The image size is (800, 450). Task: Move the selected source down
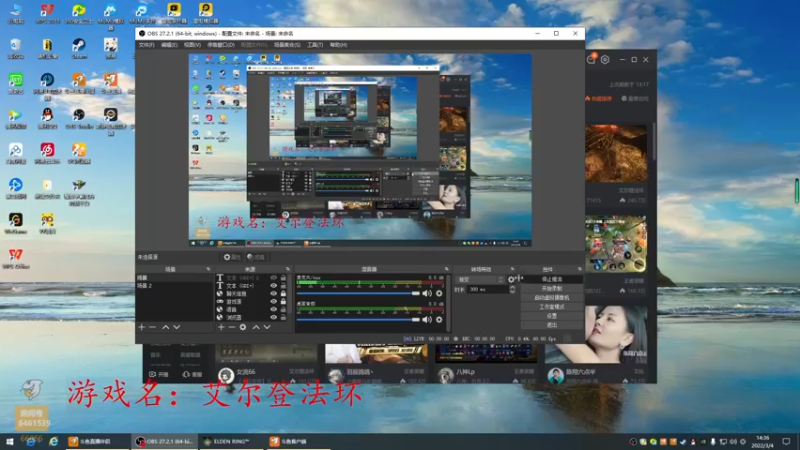[x=267, y=327]
